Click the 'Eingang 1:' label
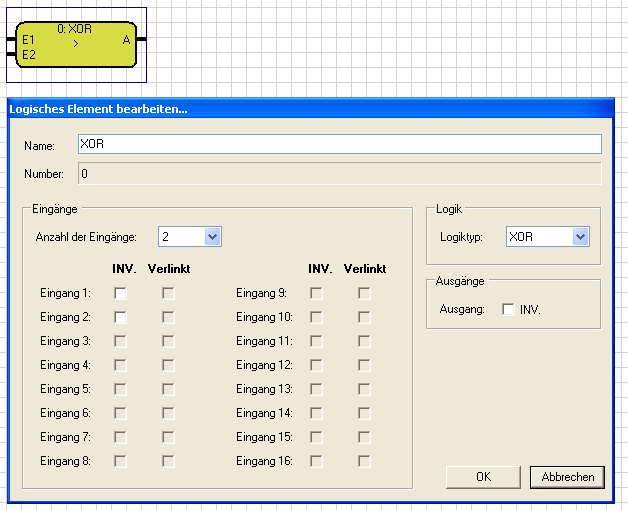 coord(65,293)
